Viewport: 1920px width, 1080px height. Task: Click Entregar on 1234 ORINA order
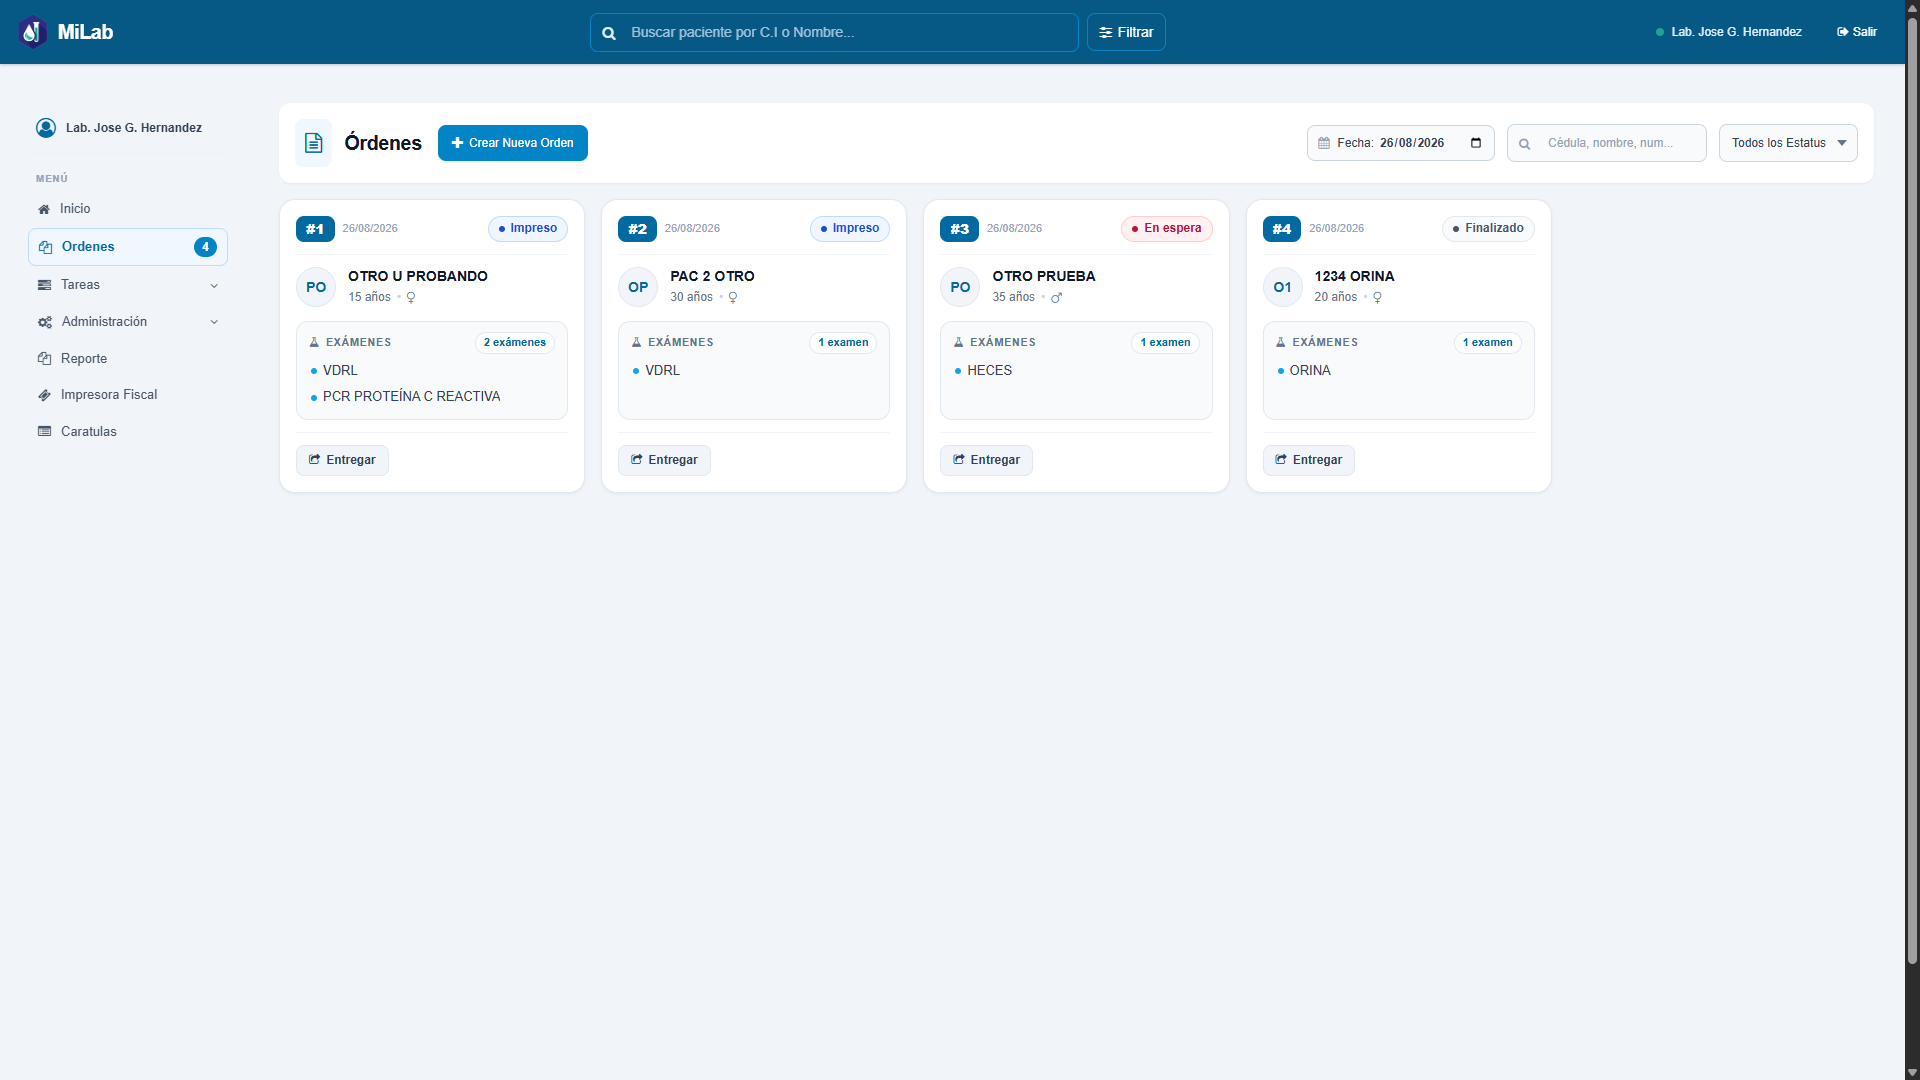pos(1309,460)
